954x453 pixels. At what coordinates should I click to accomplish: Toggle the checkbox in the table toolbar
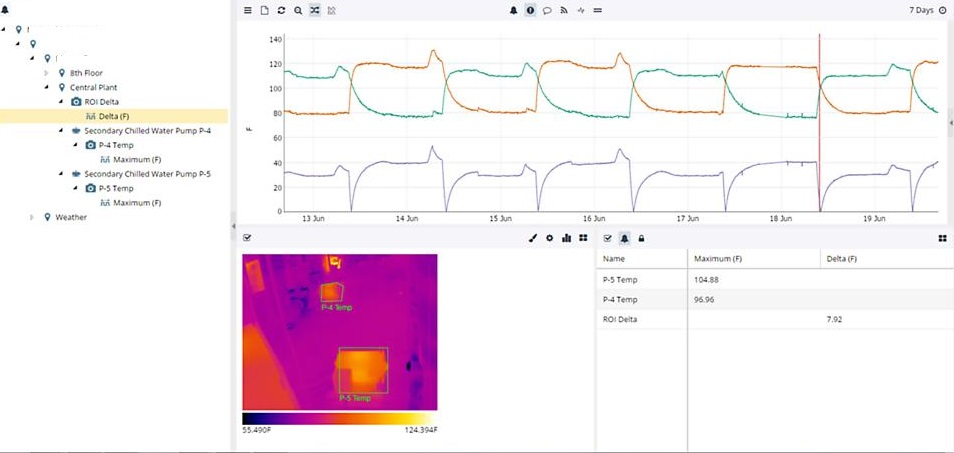pyautogui.click(x=607, y=238)
